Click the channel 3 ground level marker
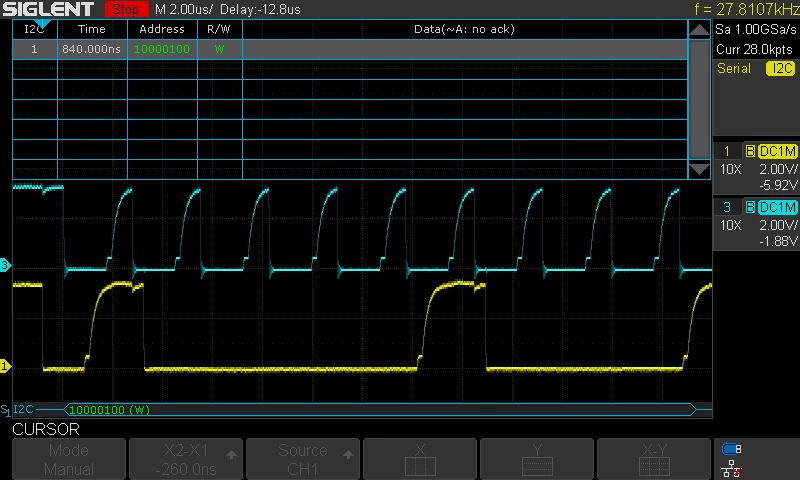This screenshot has height=480, width=800. 5,265
